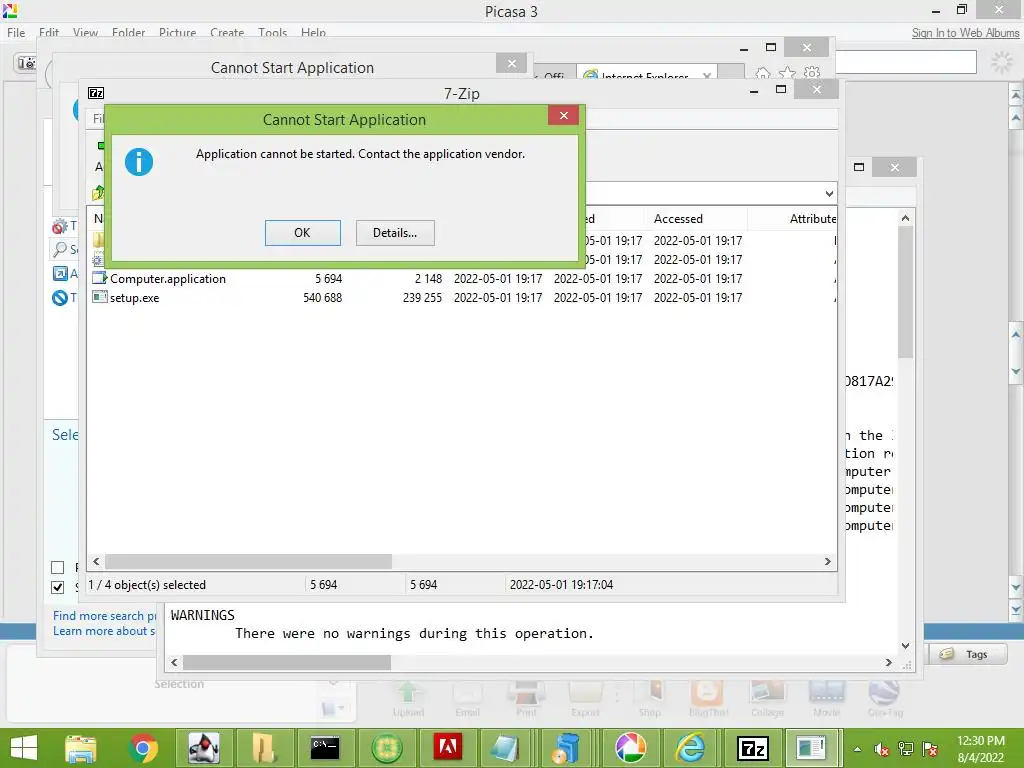Click Sign In to Web Albums link
The height and width of the screenshot is (768, 1024).
(965, 33)
